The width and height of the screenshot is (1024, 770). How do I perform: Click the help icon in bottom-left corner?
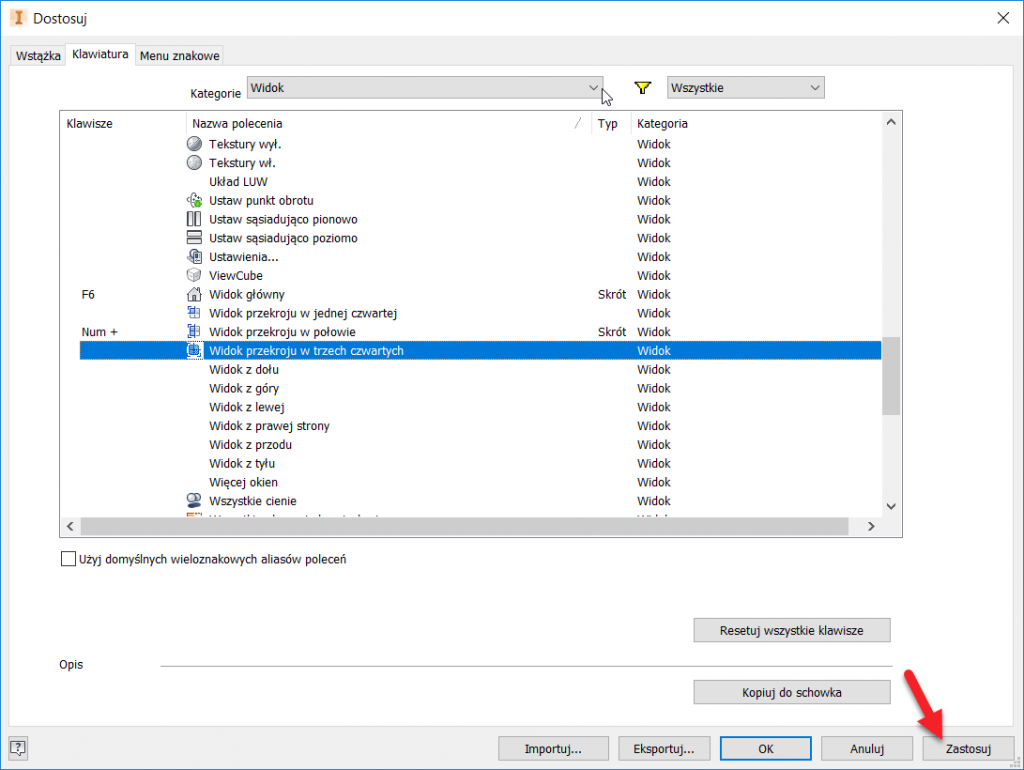coord(18,747)
